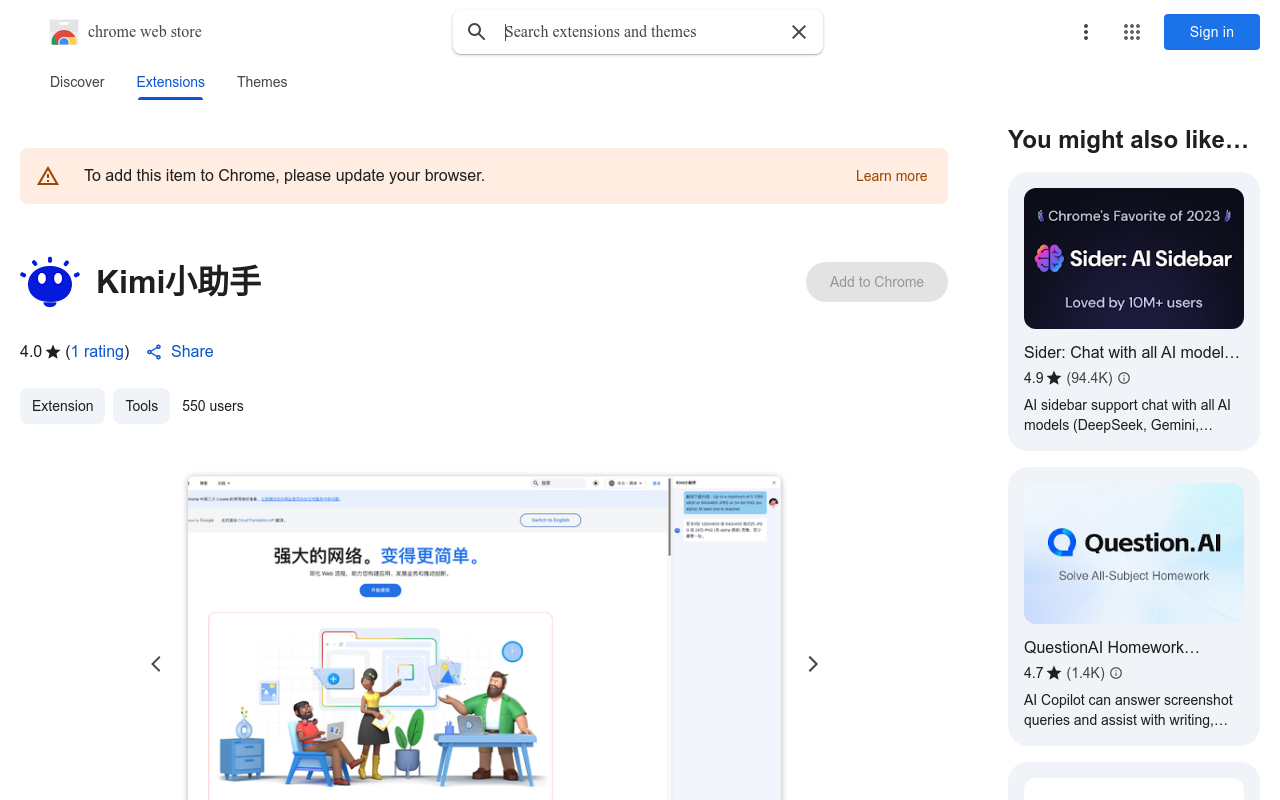Image resolution: width=1280 pixels, height=800 pixels.
Task: Click the 4.0 star rating next to Kimi
Action: point(40,352)
